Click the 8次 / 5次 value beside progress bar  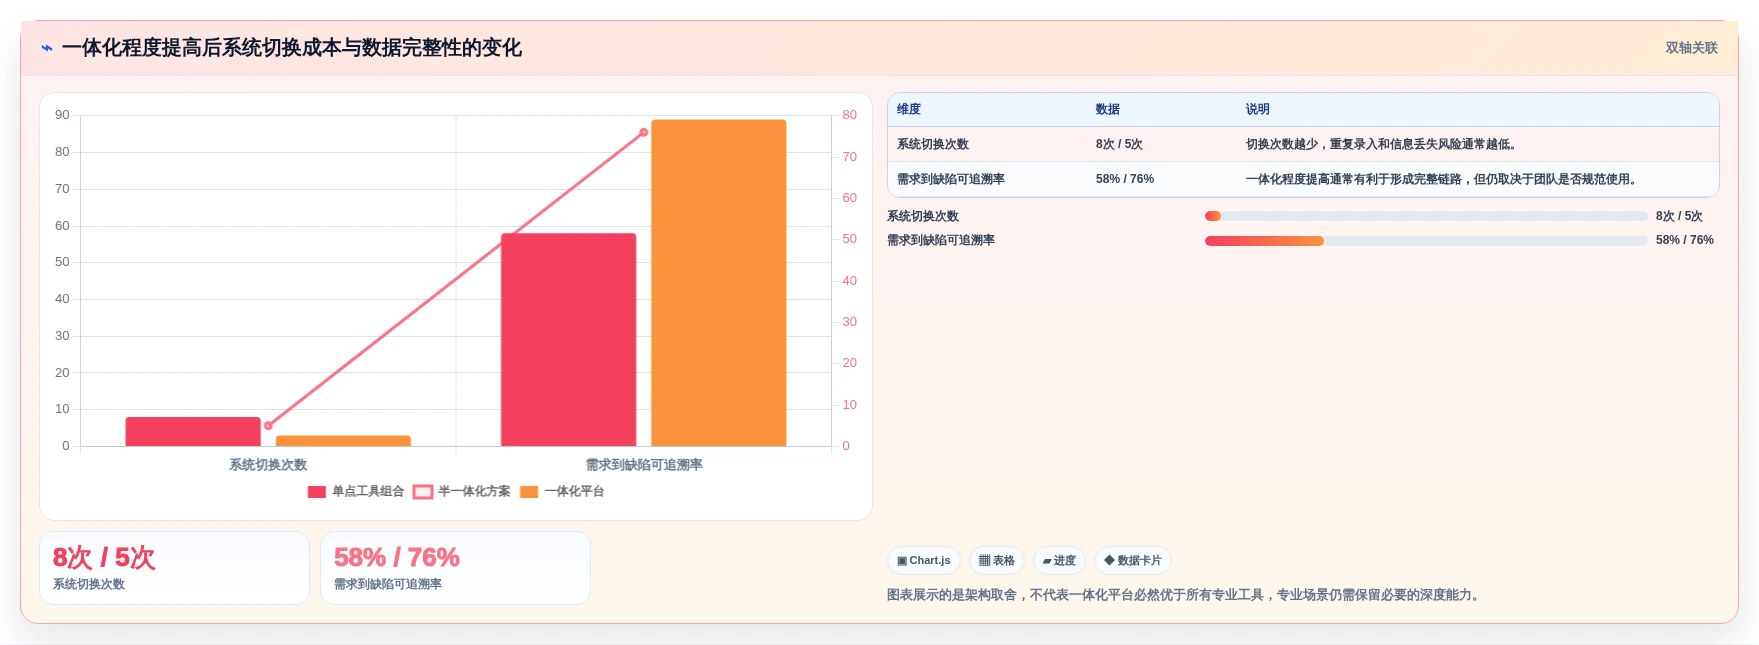click(x=1679, y=216)
